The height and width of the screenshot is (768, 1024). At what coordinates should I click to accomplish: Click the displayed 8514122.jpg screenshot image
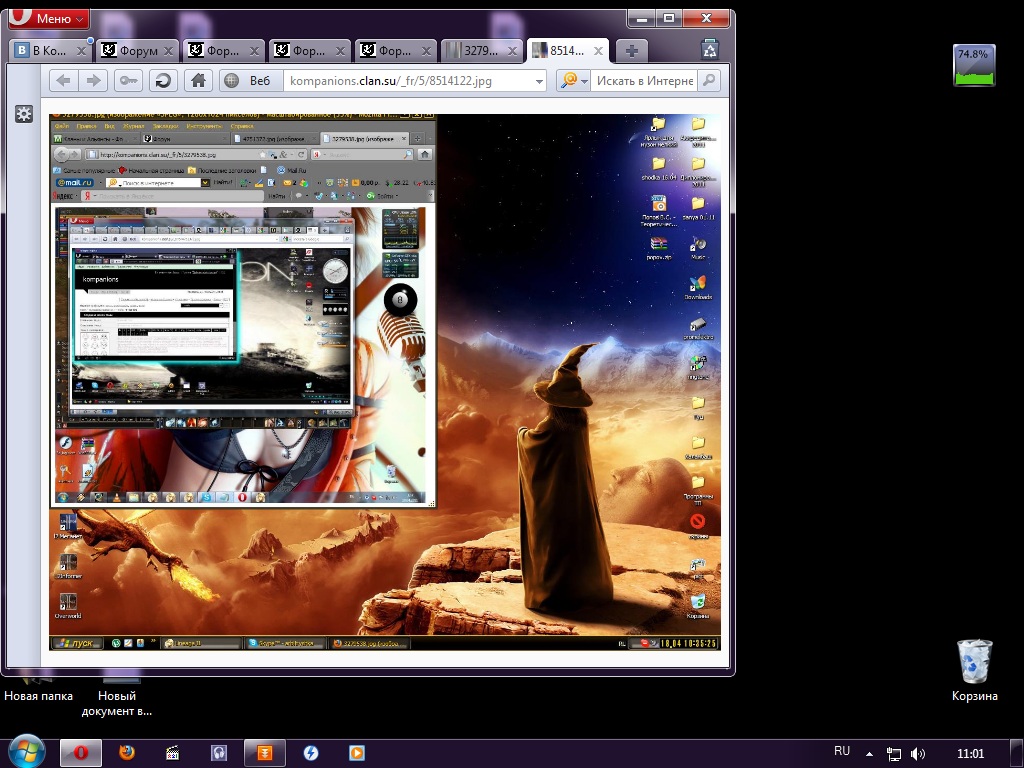385,383
